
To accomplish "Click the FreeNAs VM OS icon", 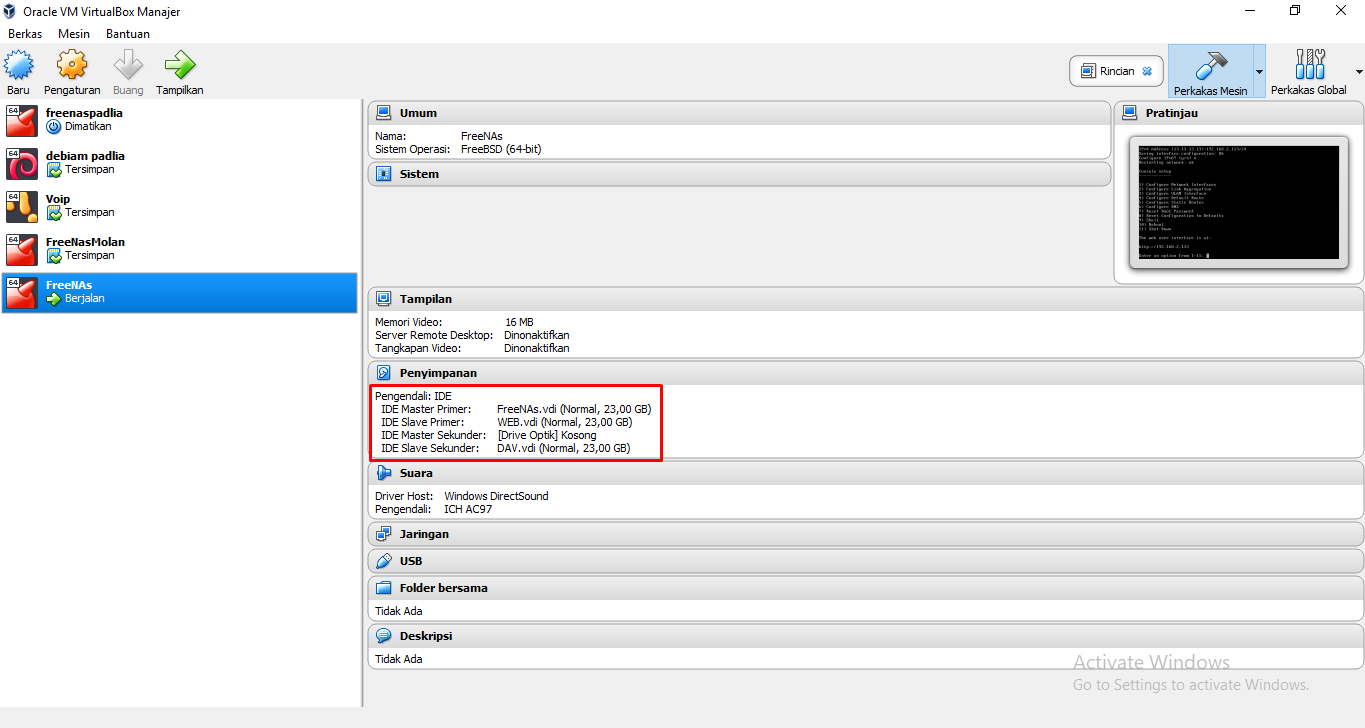I will [x=22, y=292].
